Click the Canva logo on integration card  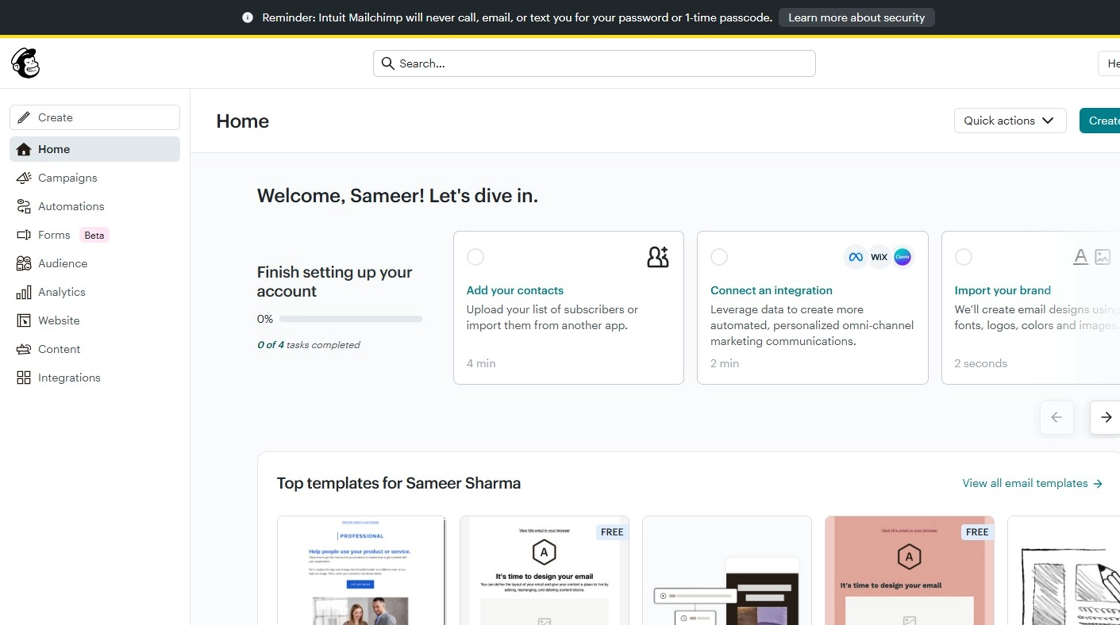903,257
